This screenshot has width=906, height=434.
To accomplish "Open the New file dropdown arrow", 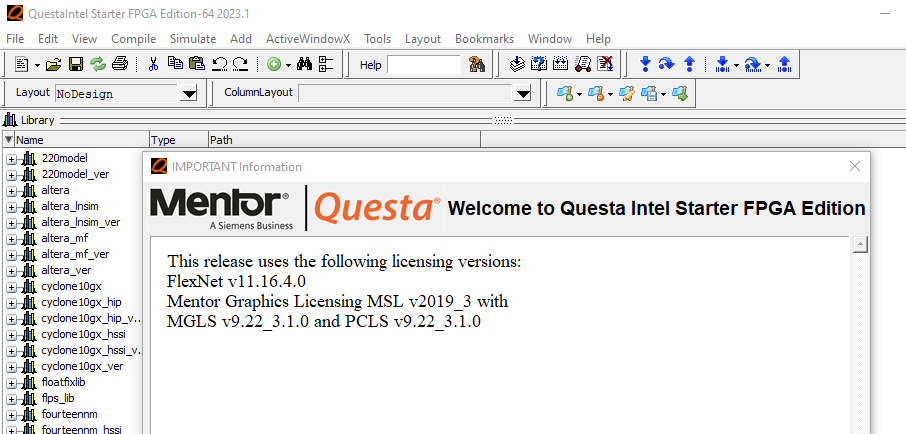I will point(38,65).
